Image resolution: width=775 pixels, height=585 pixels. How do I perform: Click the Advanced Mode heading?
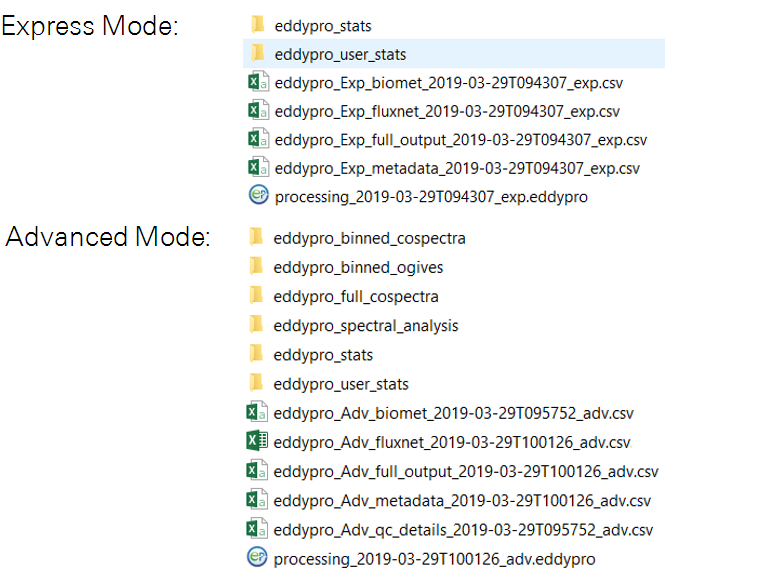pos(108,237)
